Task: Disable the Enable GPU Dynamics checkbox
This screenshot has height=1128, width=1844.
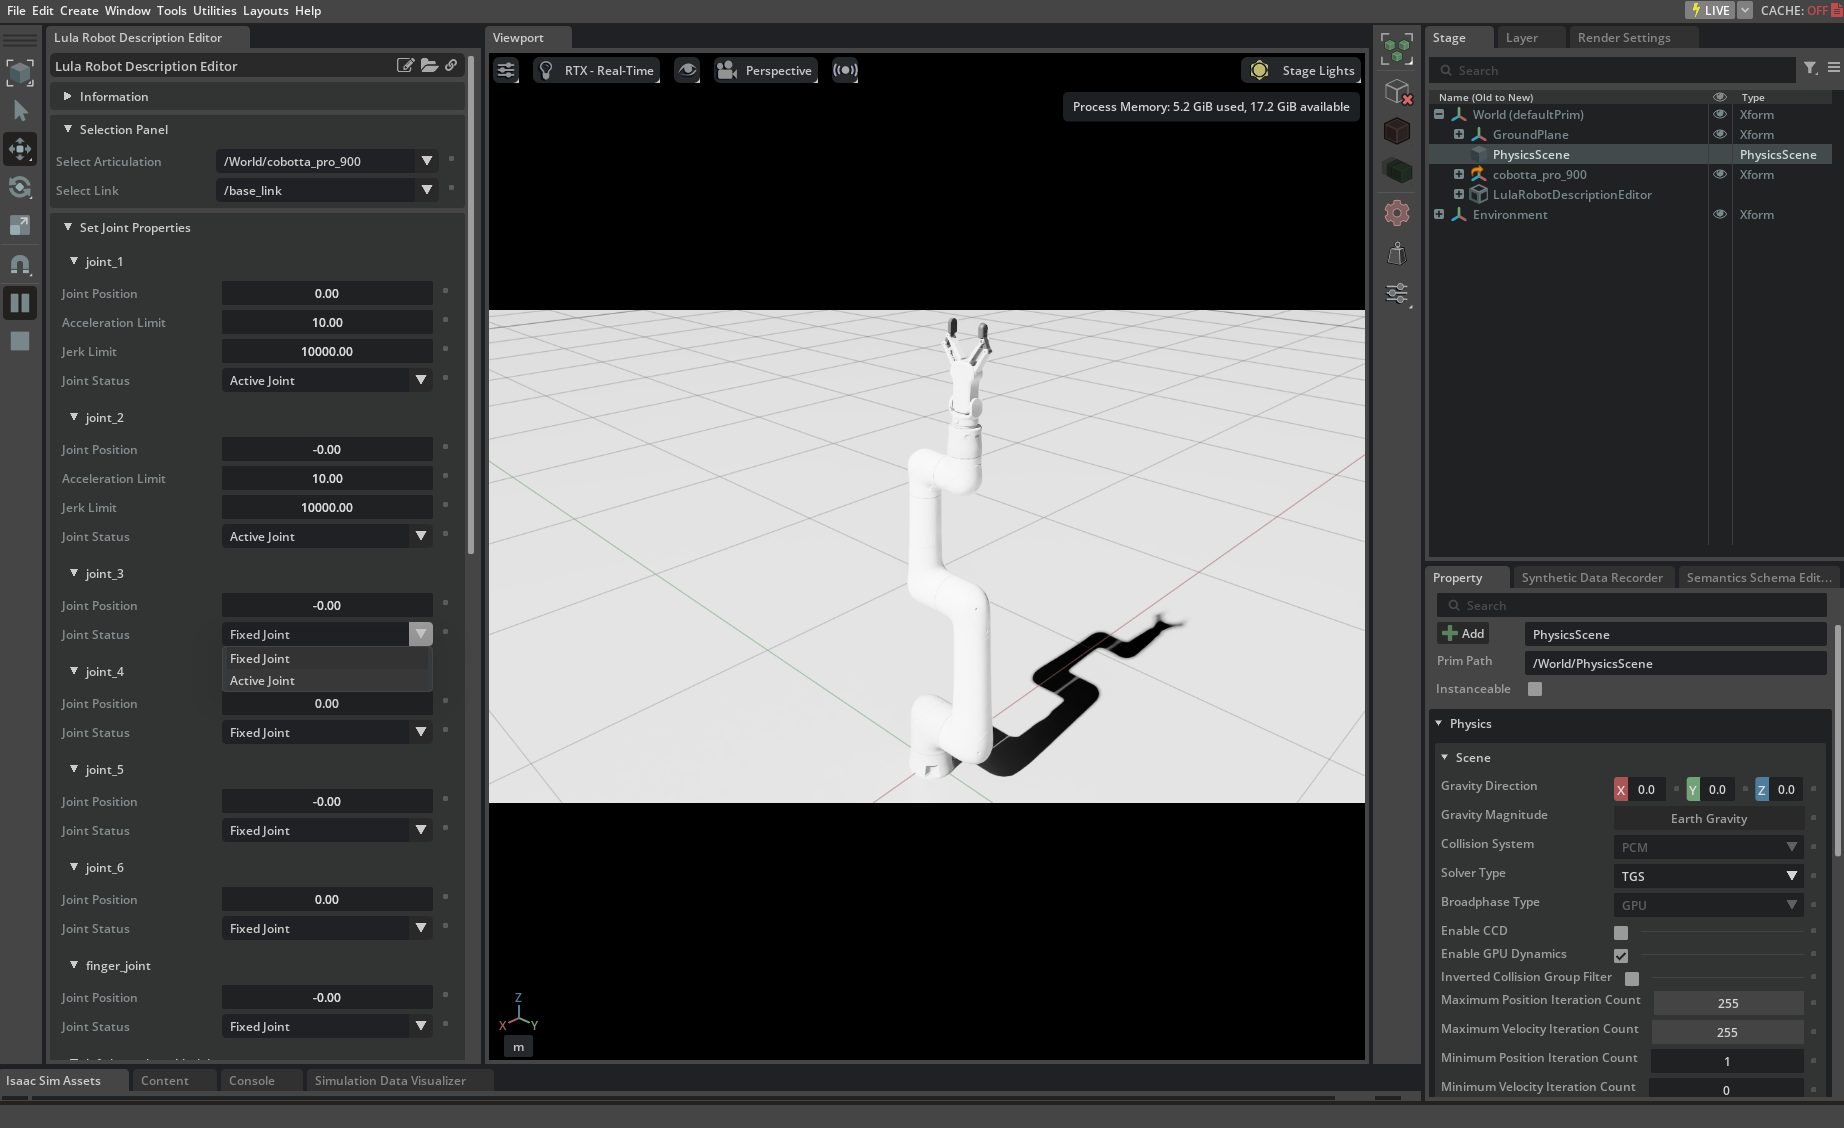Action: 1621,955
